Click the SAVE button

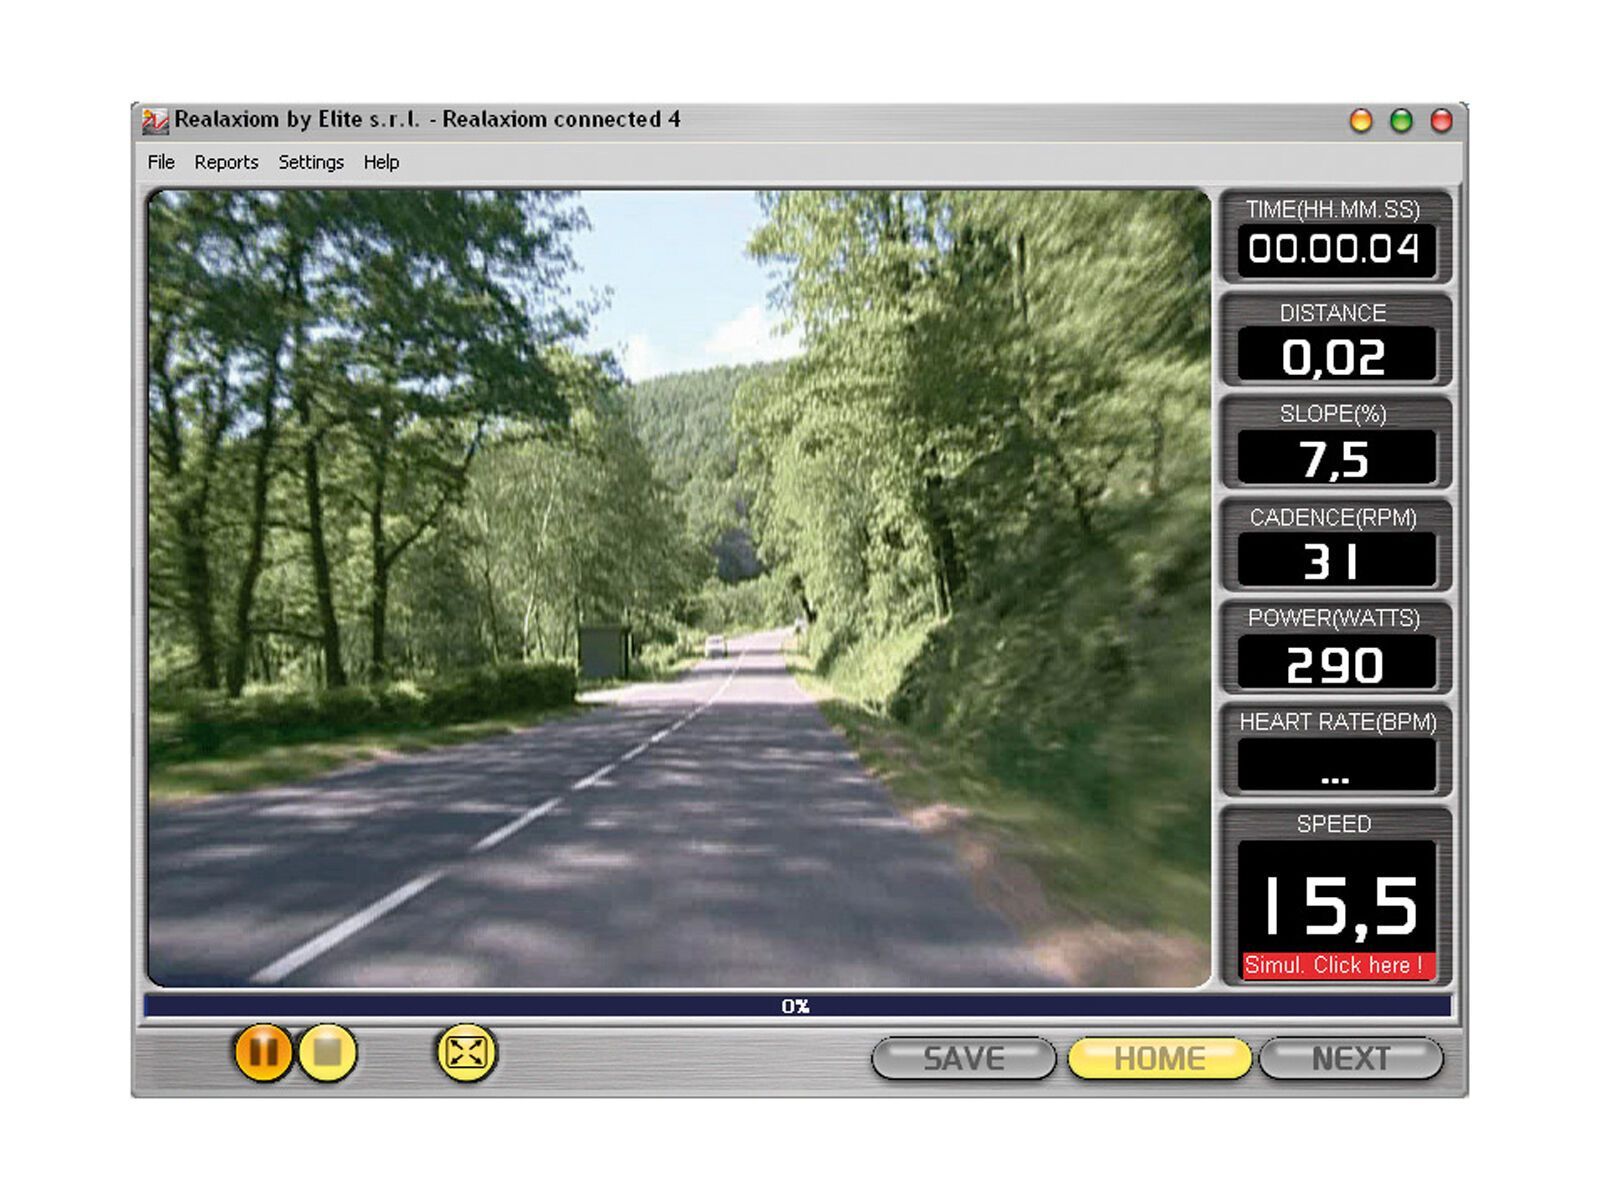coord(963,1057)
